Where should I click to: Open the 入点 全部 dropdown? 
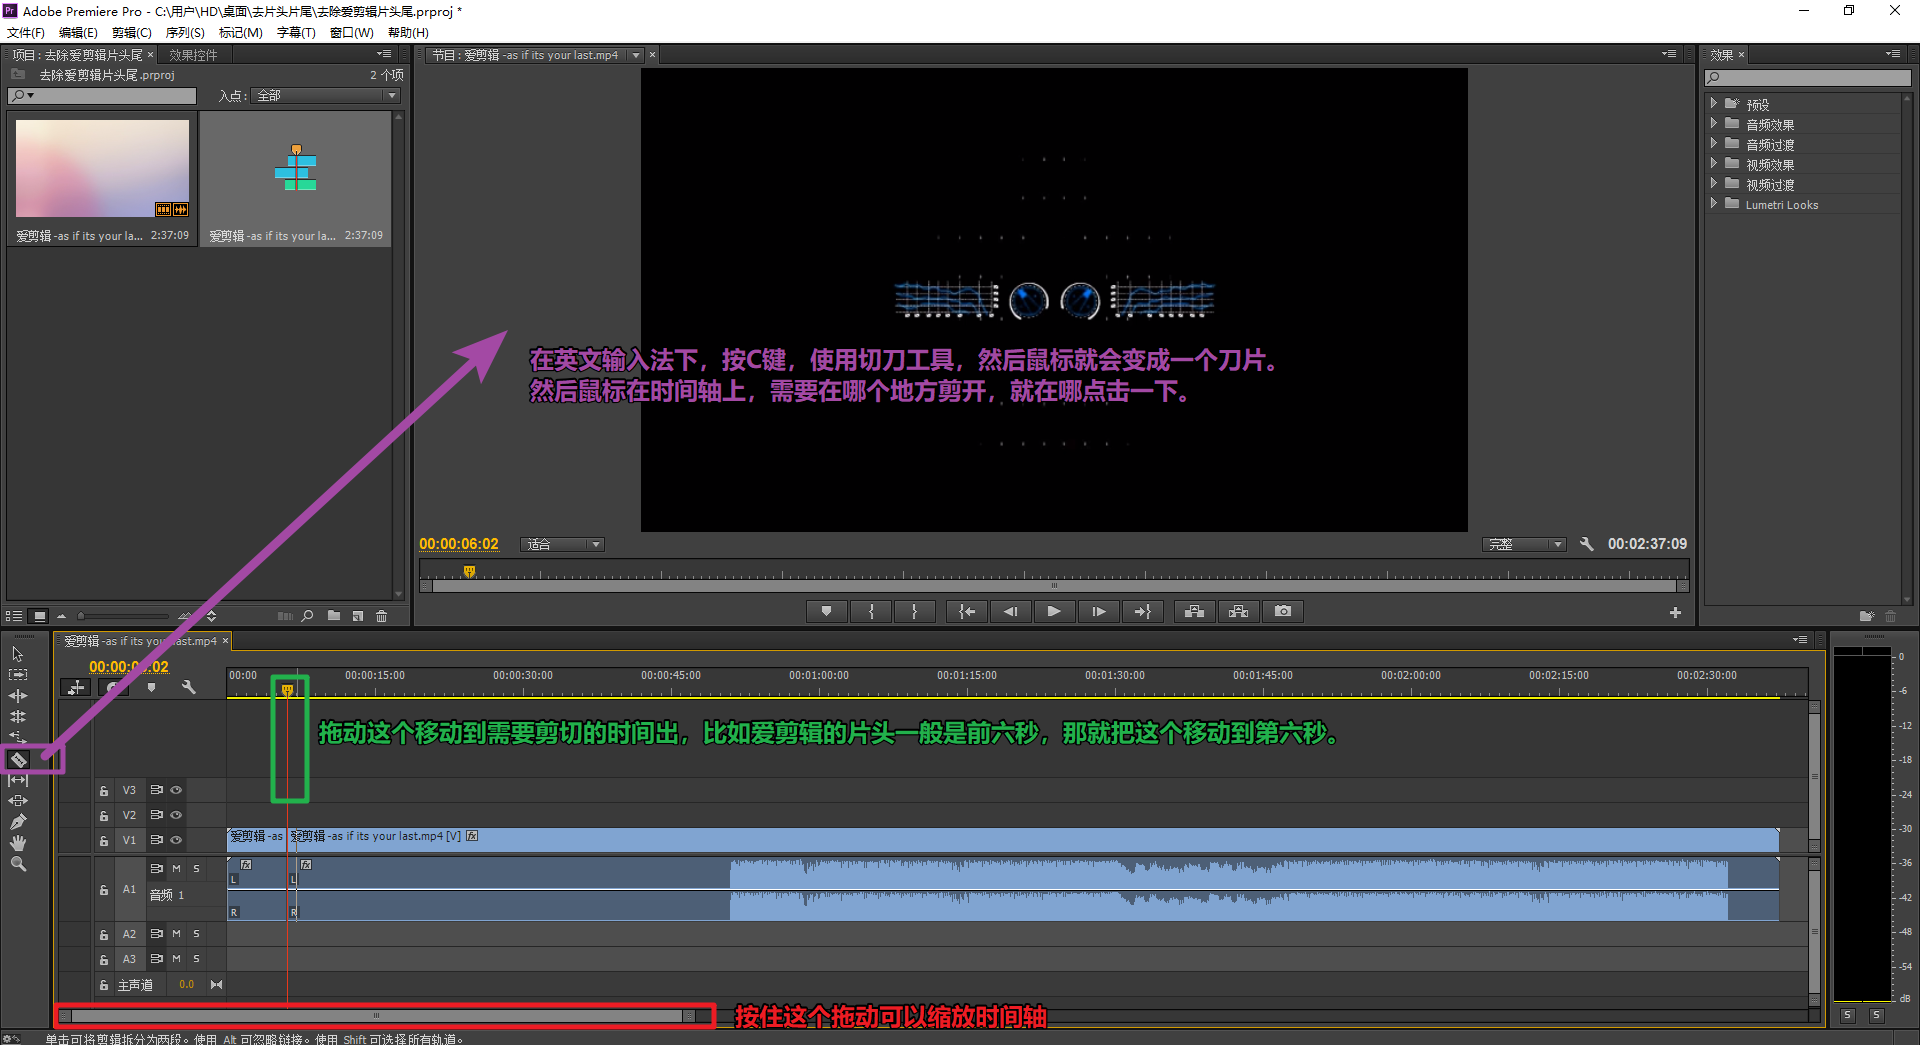coord(325,96)
